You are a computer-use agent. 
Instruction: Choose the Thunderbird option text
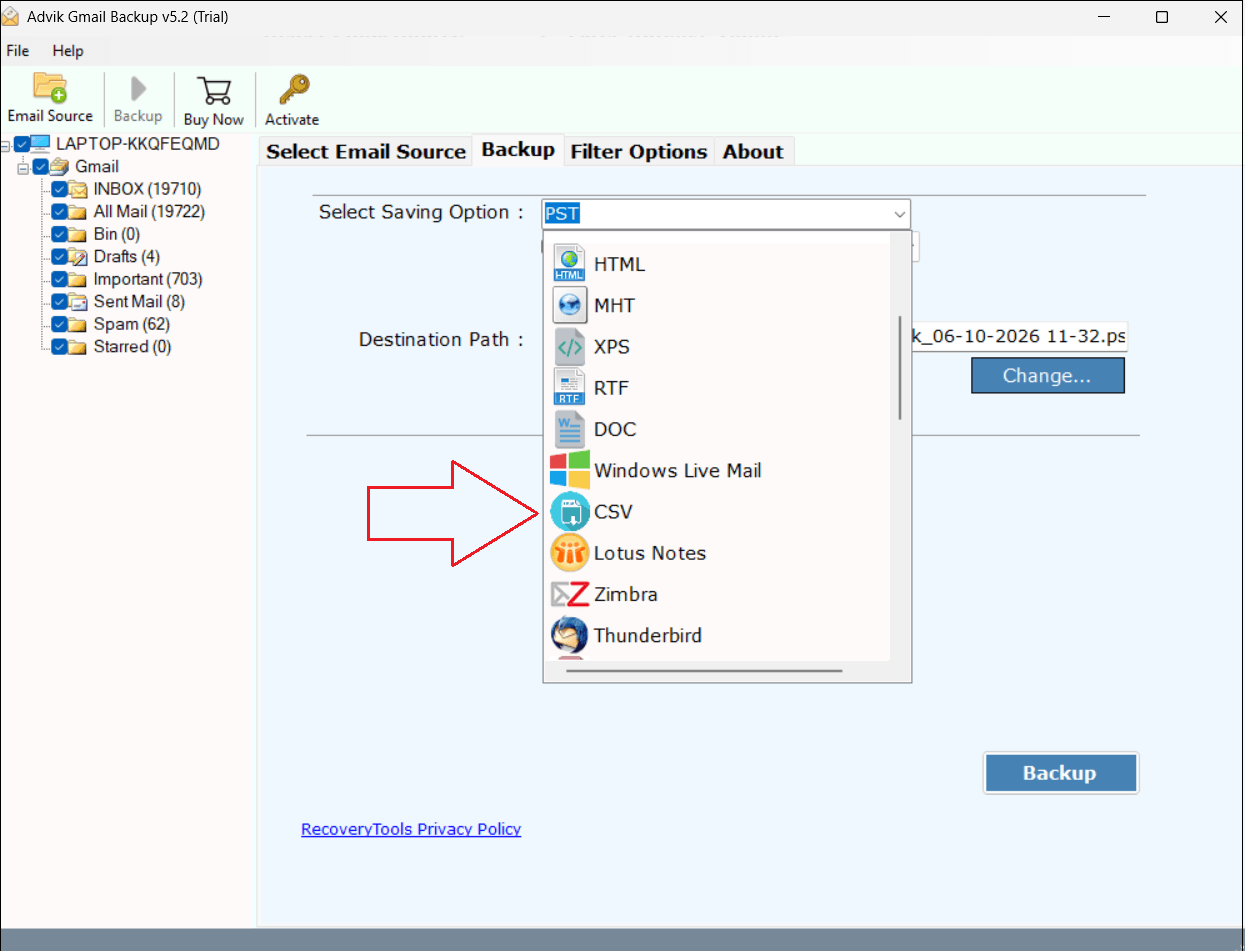(648, 635)
